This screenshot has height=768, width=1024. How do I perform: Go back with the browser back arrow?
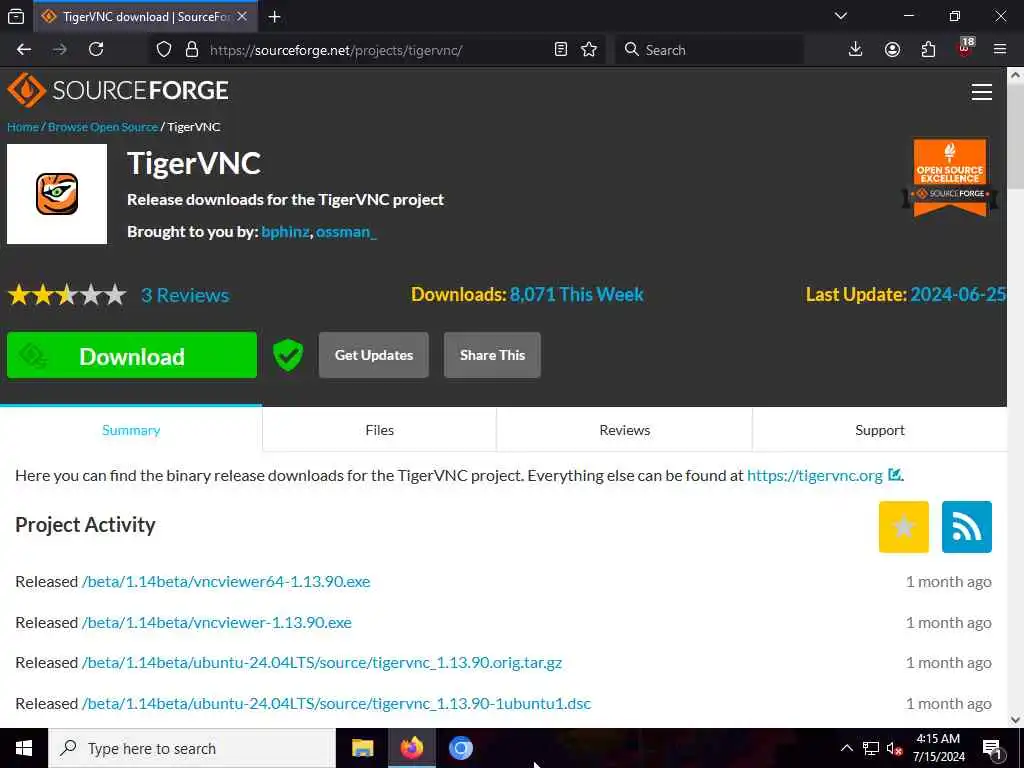(x=24, y=50)
